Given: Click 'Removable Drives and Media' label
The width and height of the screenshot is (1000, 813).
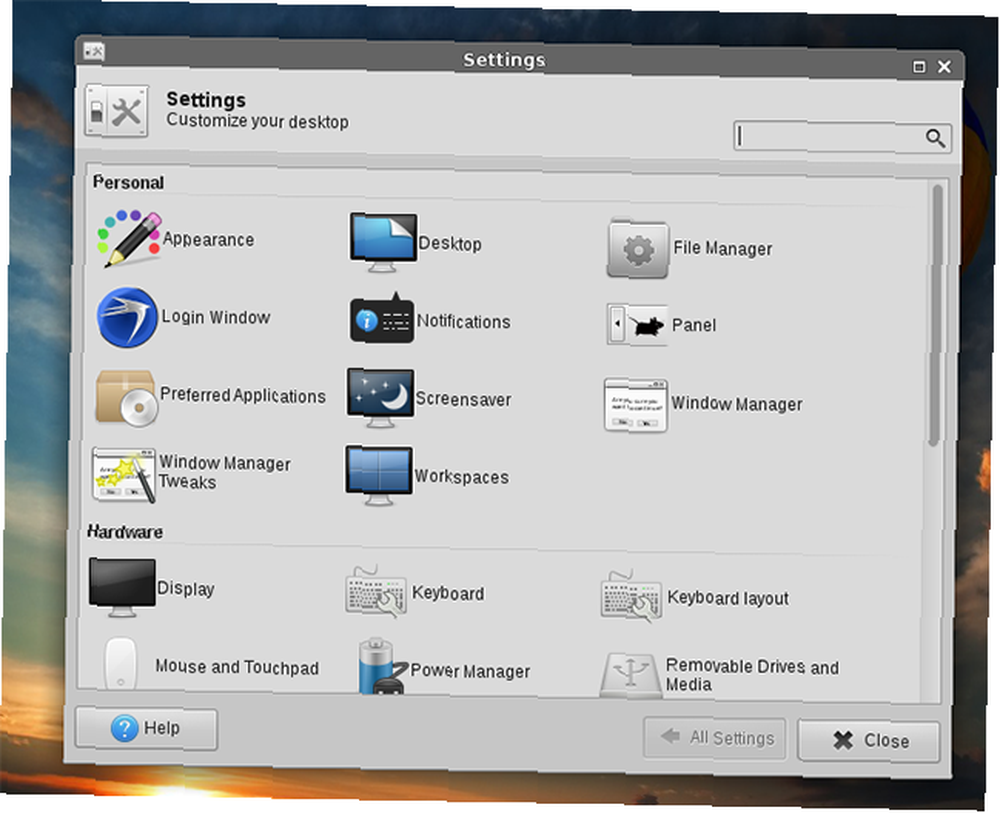Looking at the screenshot, I should point(753,675).
